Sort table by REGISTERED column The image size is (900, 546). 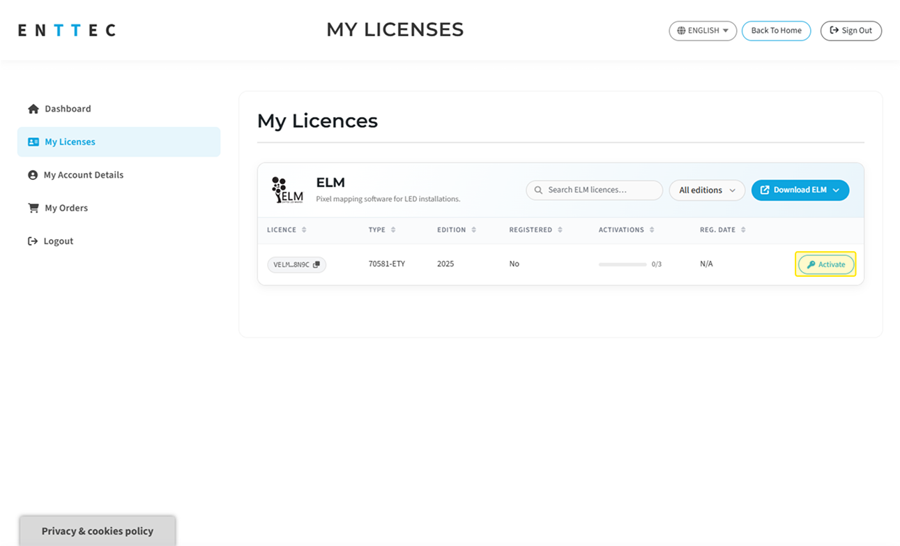(536, 230)
